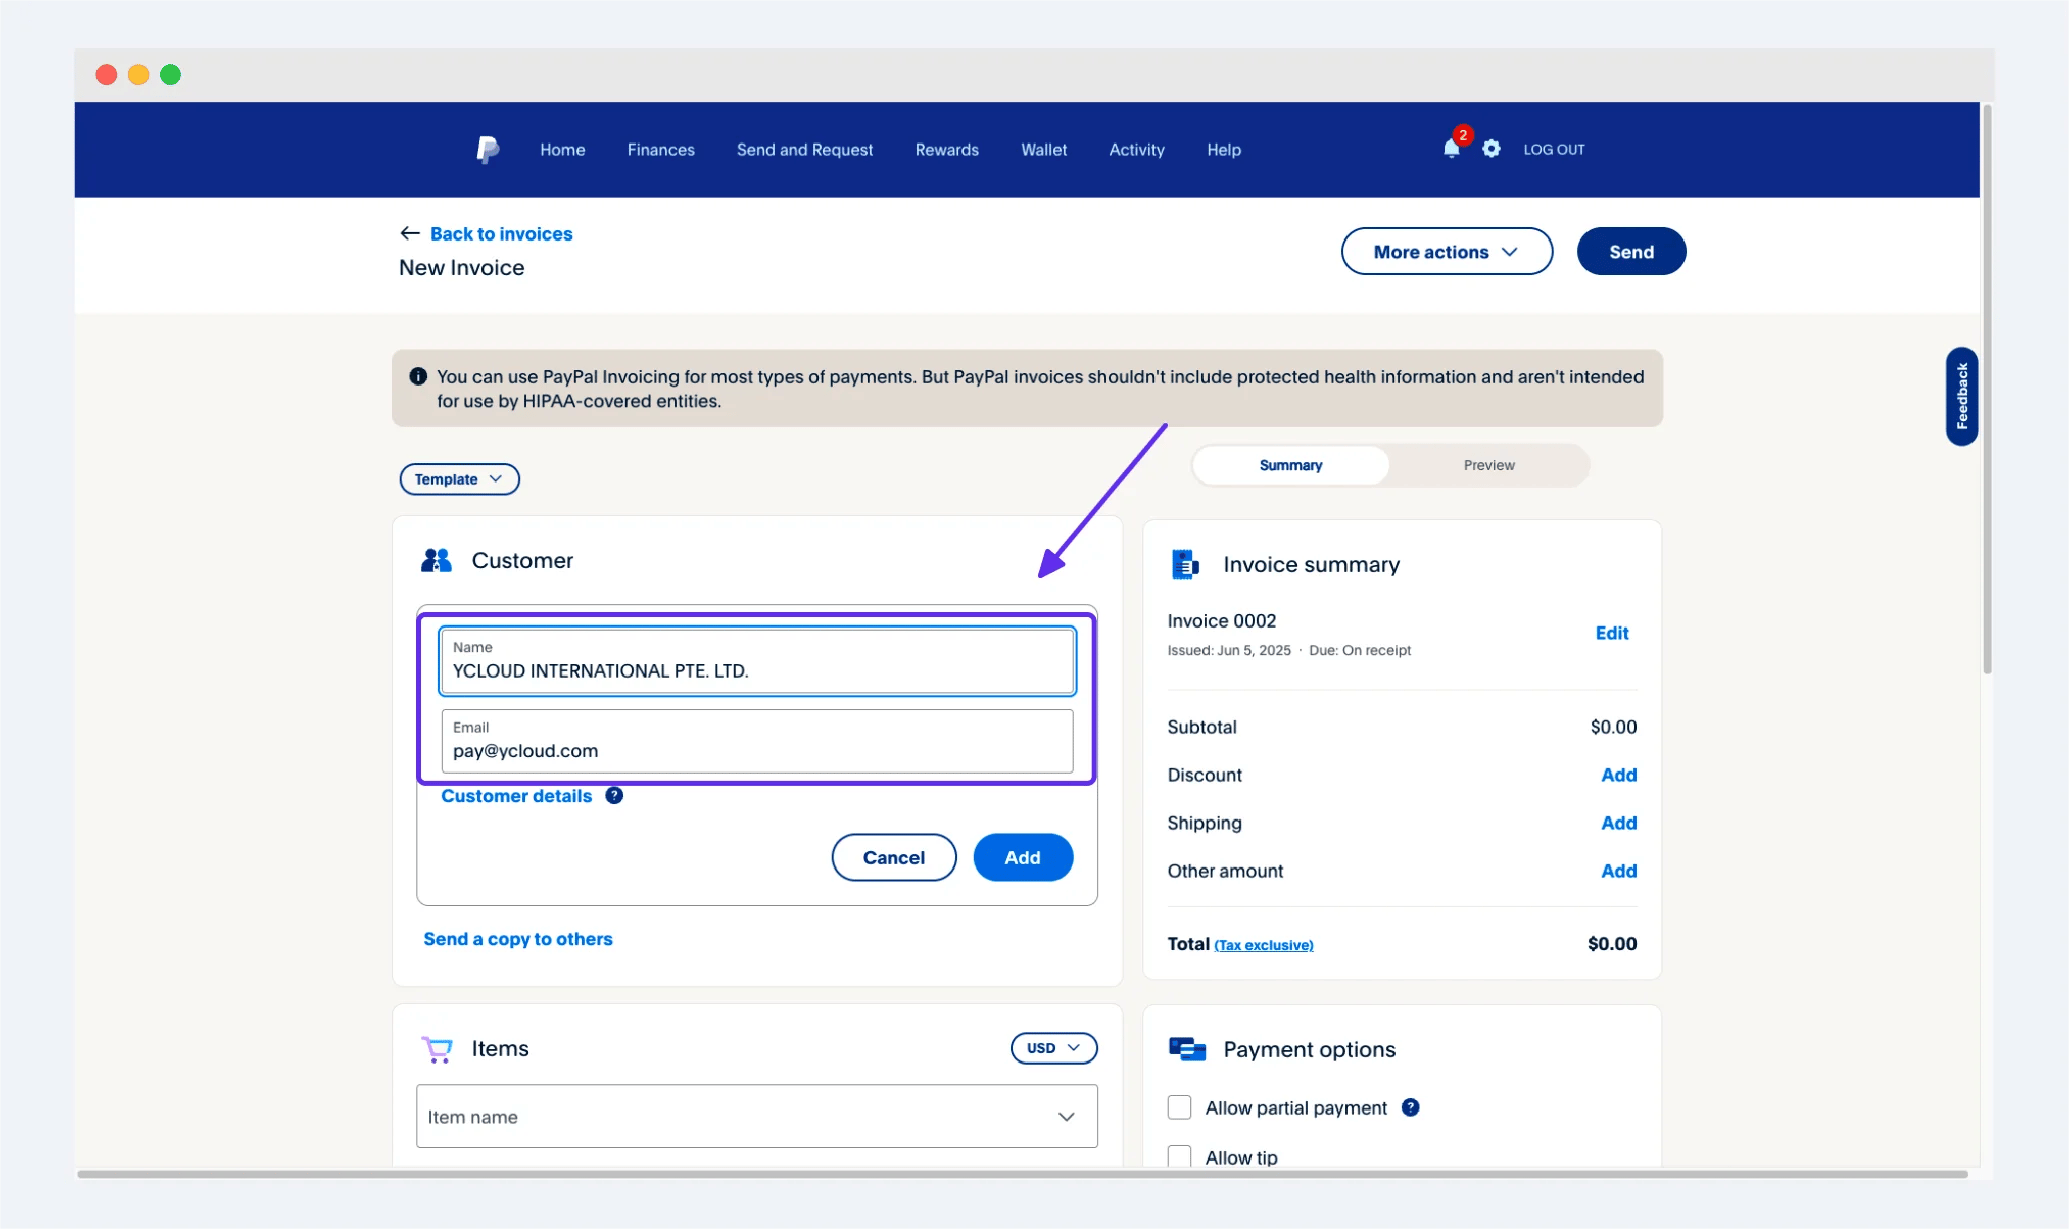Click LOG OUT

coord(1554,150)
